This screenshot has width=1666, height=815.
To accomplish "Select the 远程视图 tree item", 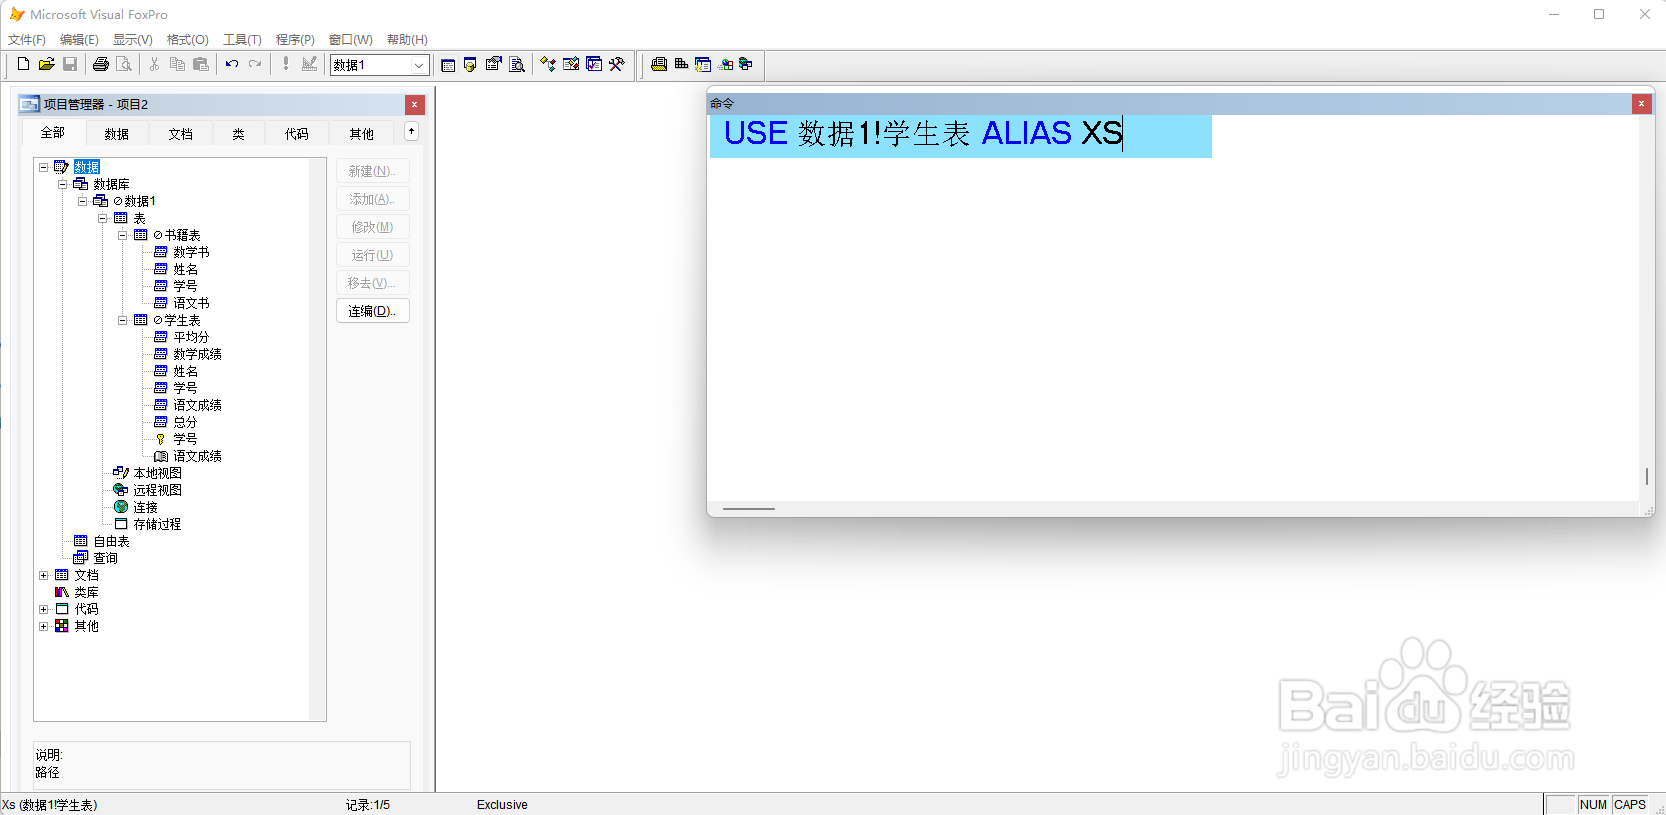I will pos(157,490).
